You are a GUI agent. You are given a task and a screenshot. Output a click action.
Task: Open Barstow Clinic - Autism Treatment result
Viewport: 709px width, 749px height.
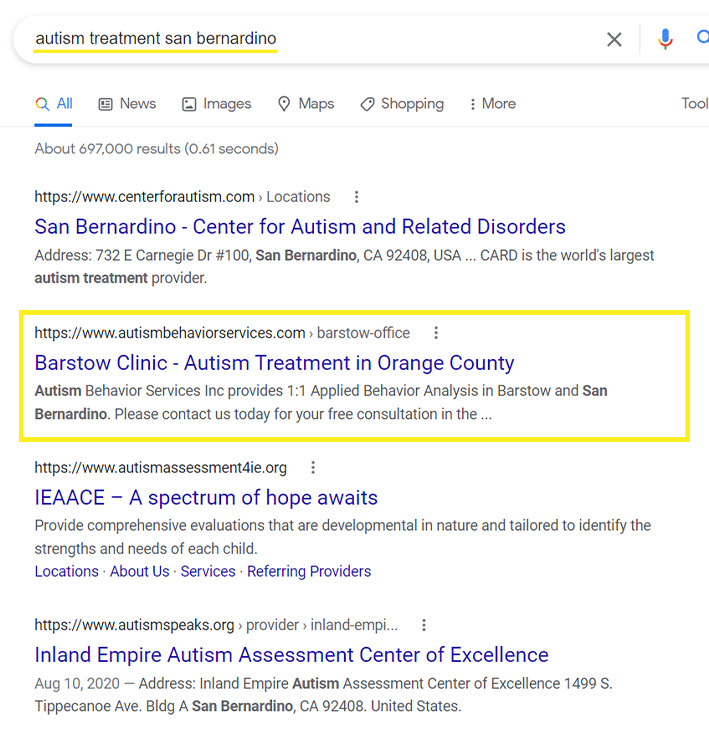tap(274, 363)
